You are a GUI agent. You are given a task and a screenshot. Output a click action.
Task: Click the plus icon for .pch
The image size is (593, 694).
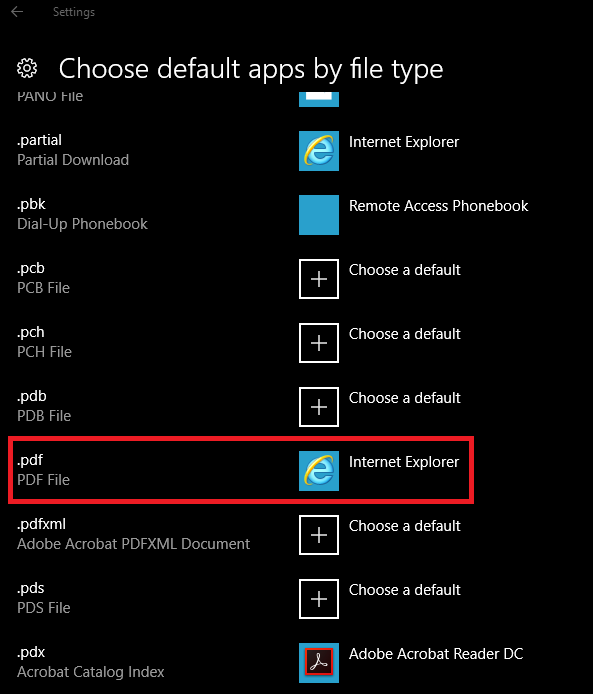(x=319, y=343)
